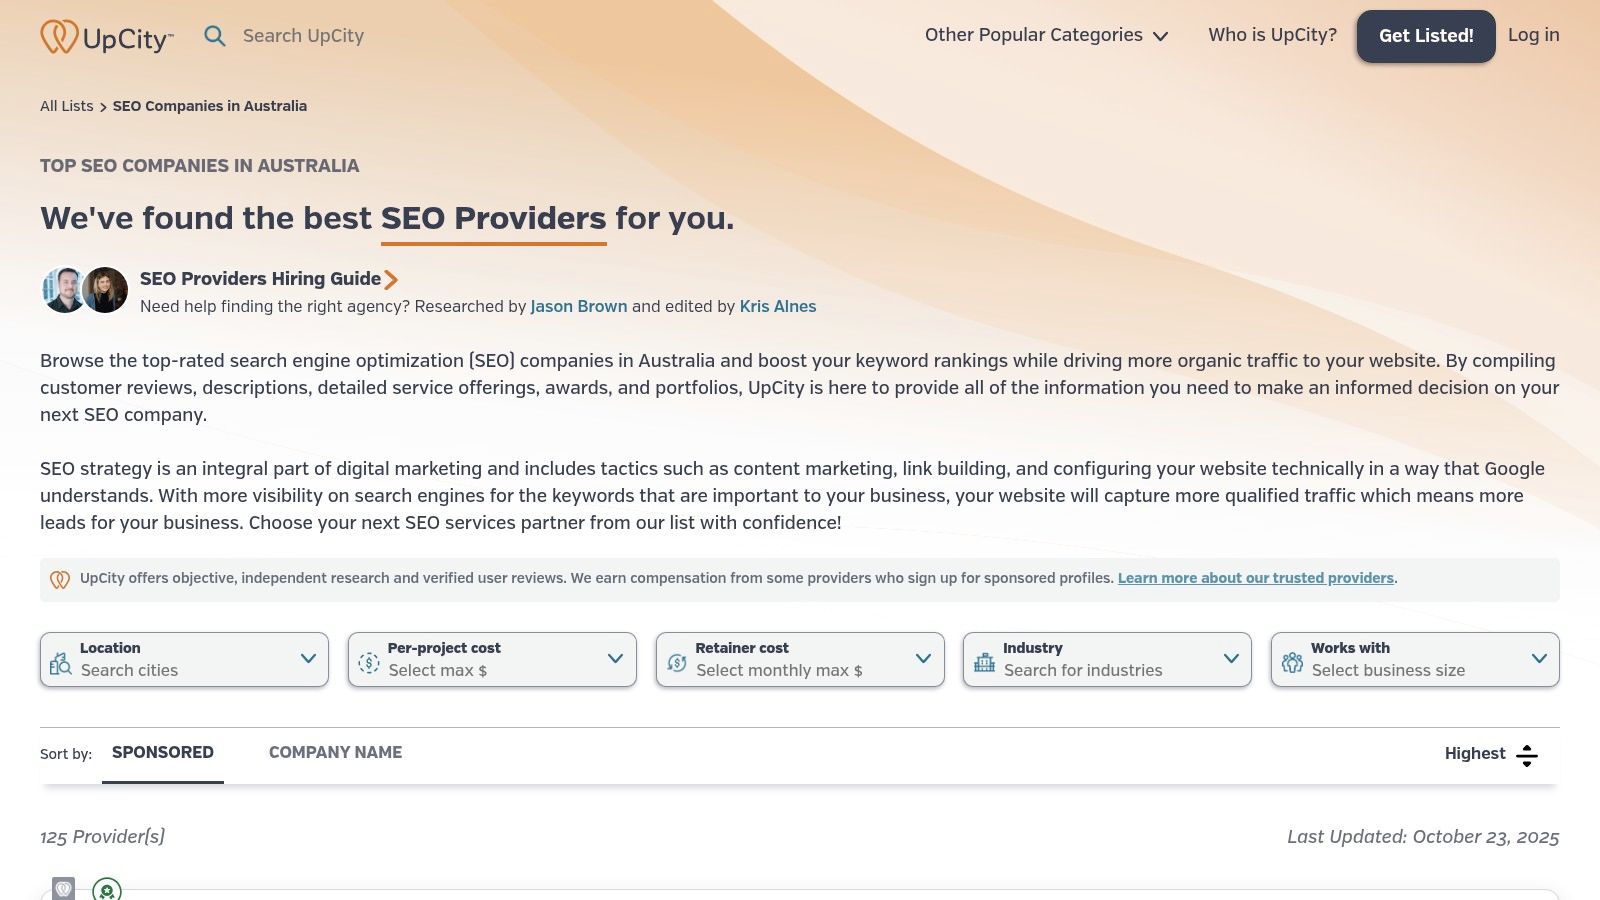
Task: Click the Per-project cost dollar icon
Action: pyautogui.click(x=369, y=663)
